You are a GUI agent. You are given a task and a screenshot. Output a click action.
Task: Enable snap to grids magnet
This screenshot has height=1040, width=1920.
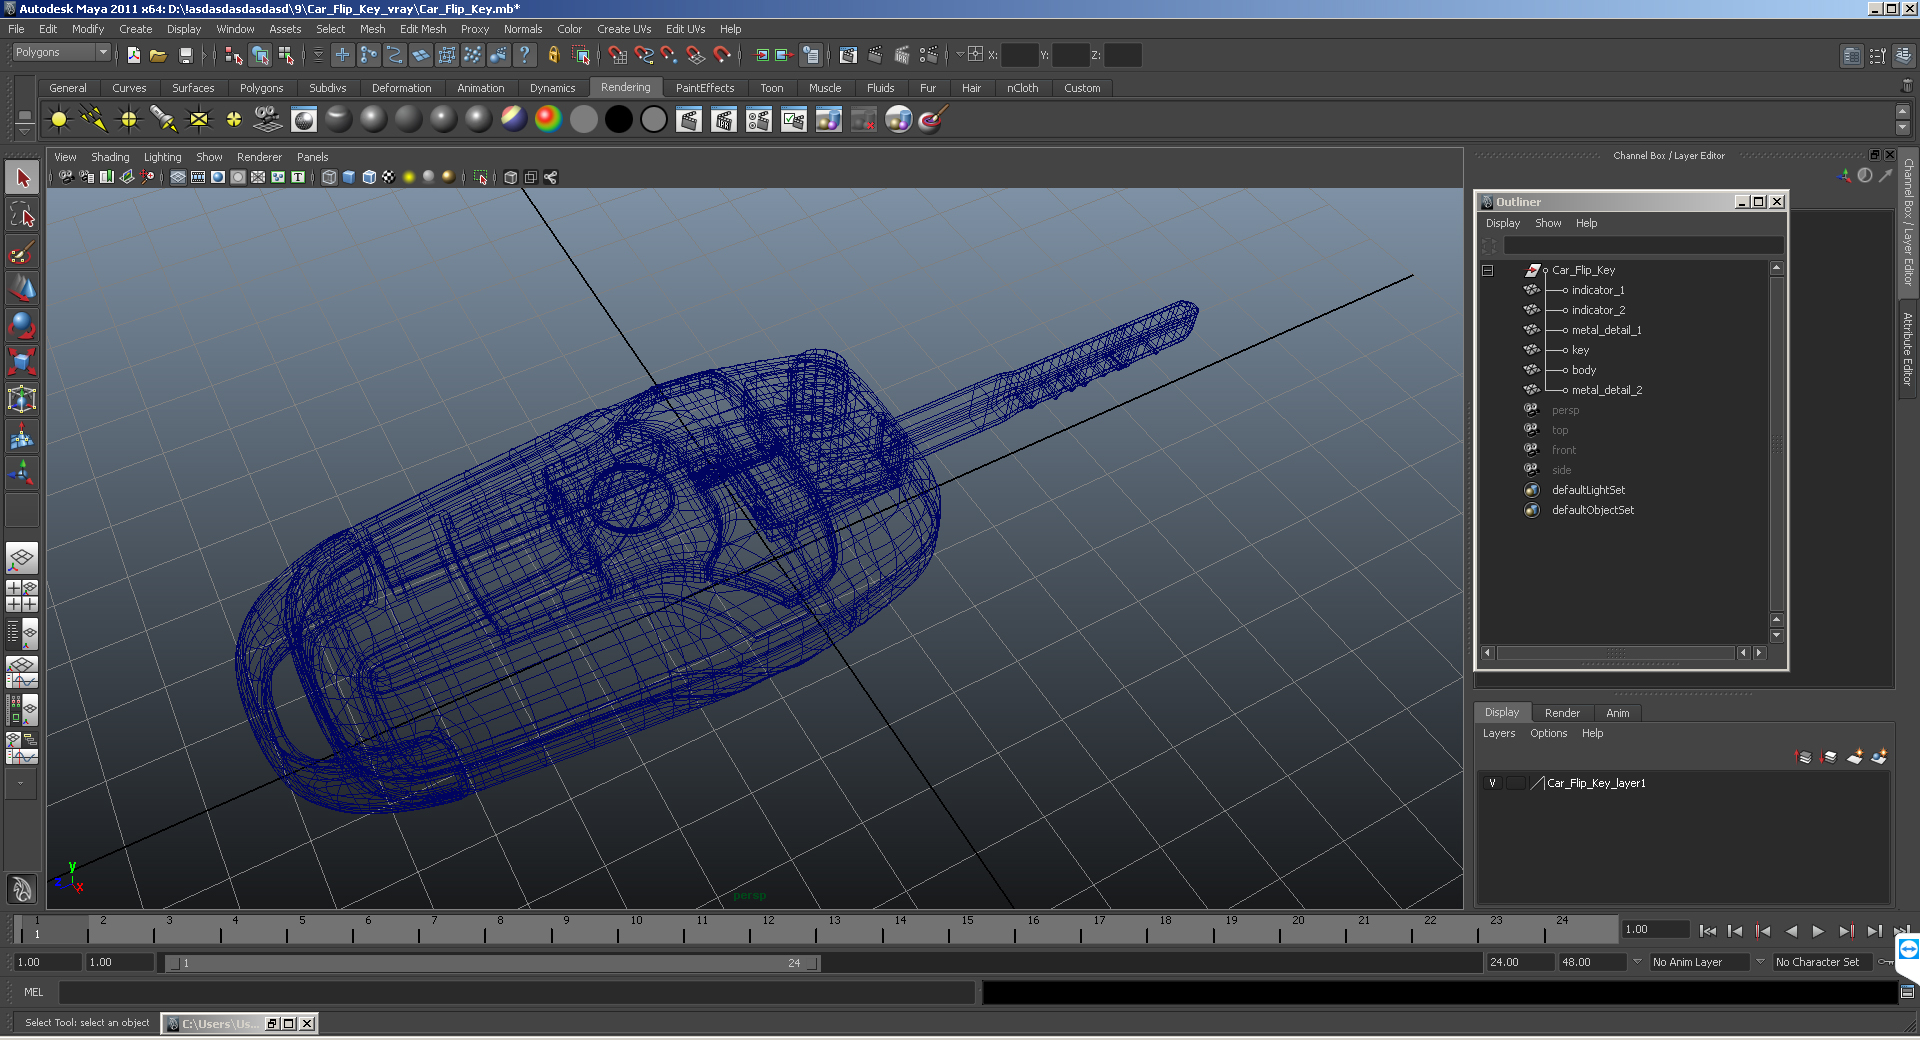pyautogui.click(x=617, y=55)
